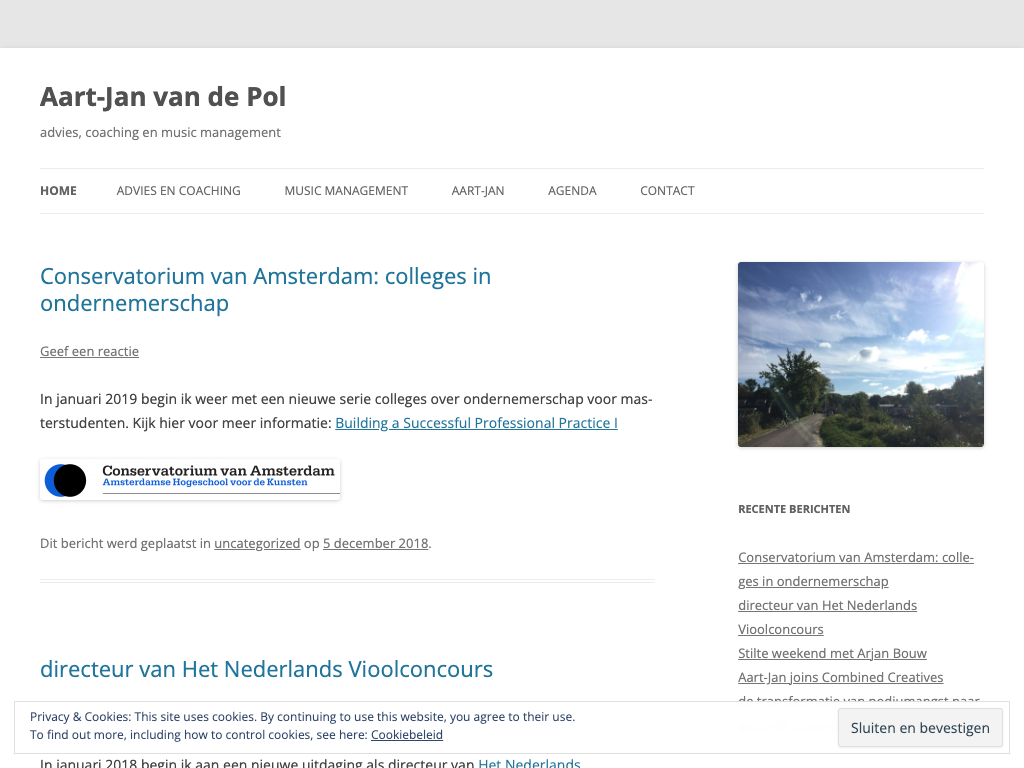Screen dimensions: 1024x768
Task: Go to the Home menu item
Action: click(x=58, y=191)
